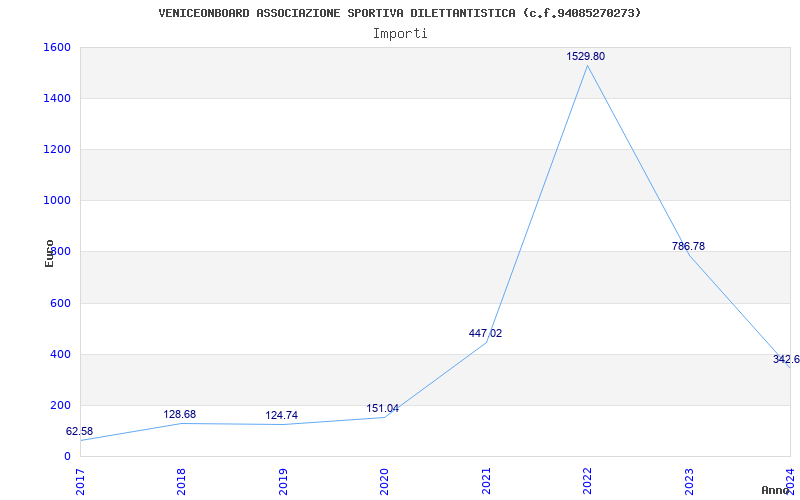Viewport: 800px width, 500px height.
Task: Click the 1200 y-axis tick label
Action: pyautogui.click(x=57, y=149)
